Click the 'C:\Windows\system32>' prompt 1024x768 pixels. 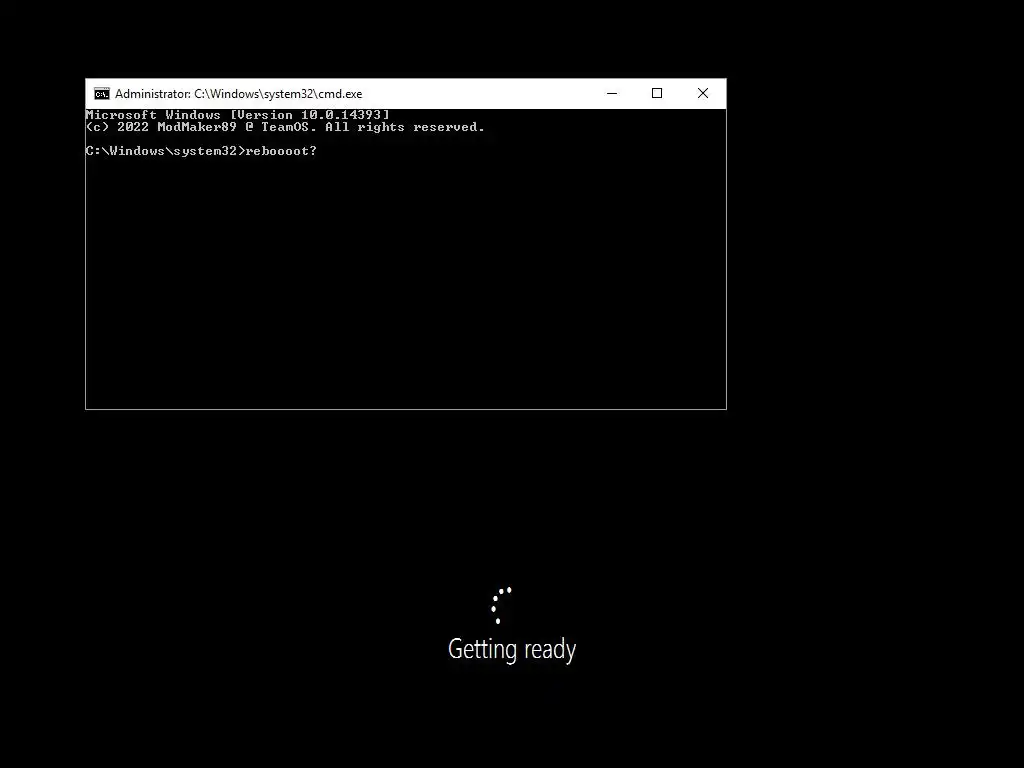(166, 151)
